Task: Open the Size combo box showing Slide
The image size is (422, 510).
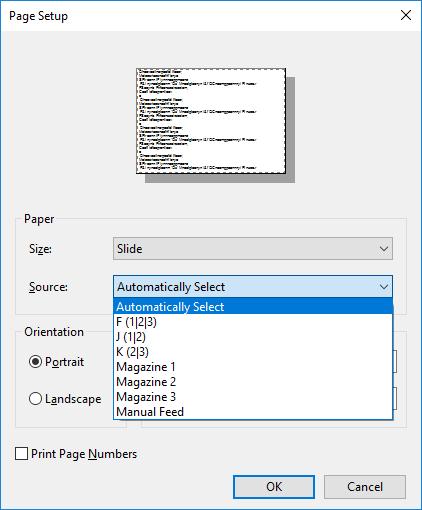Action: pos(253,249)
